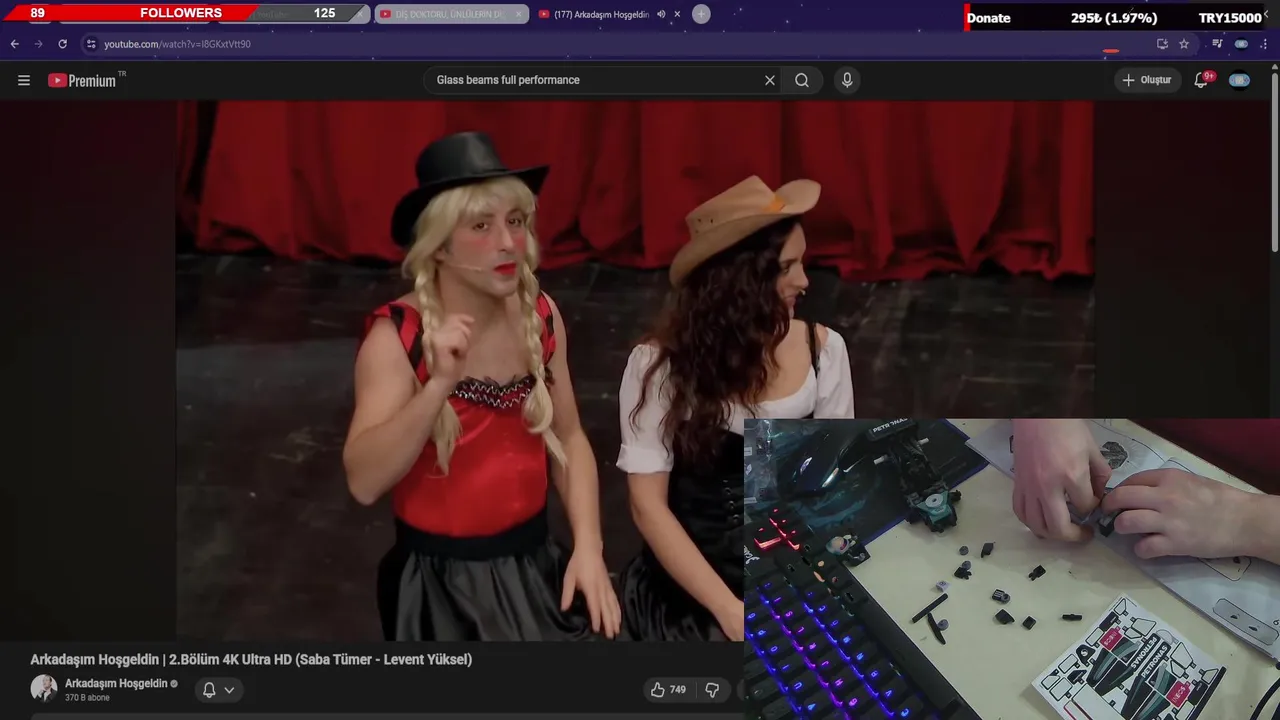
Task: Open the YouTube guide hamburger menu
Action: point(24,80)
